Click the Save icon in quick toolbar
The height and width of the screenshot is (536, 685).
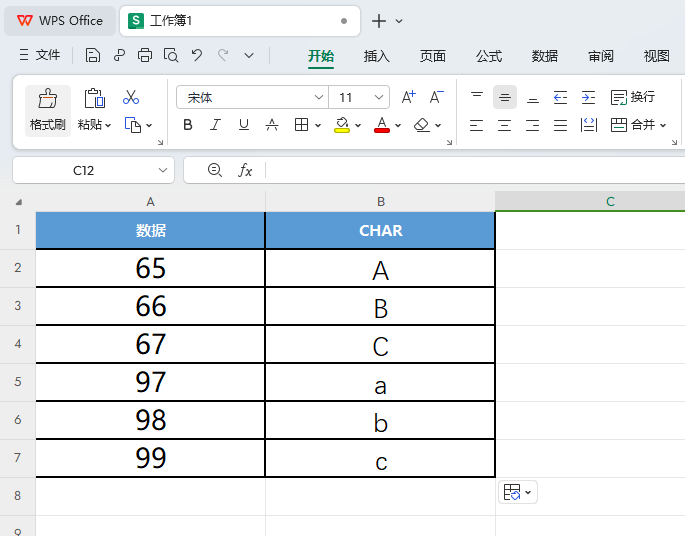93,55
